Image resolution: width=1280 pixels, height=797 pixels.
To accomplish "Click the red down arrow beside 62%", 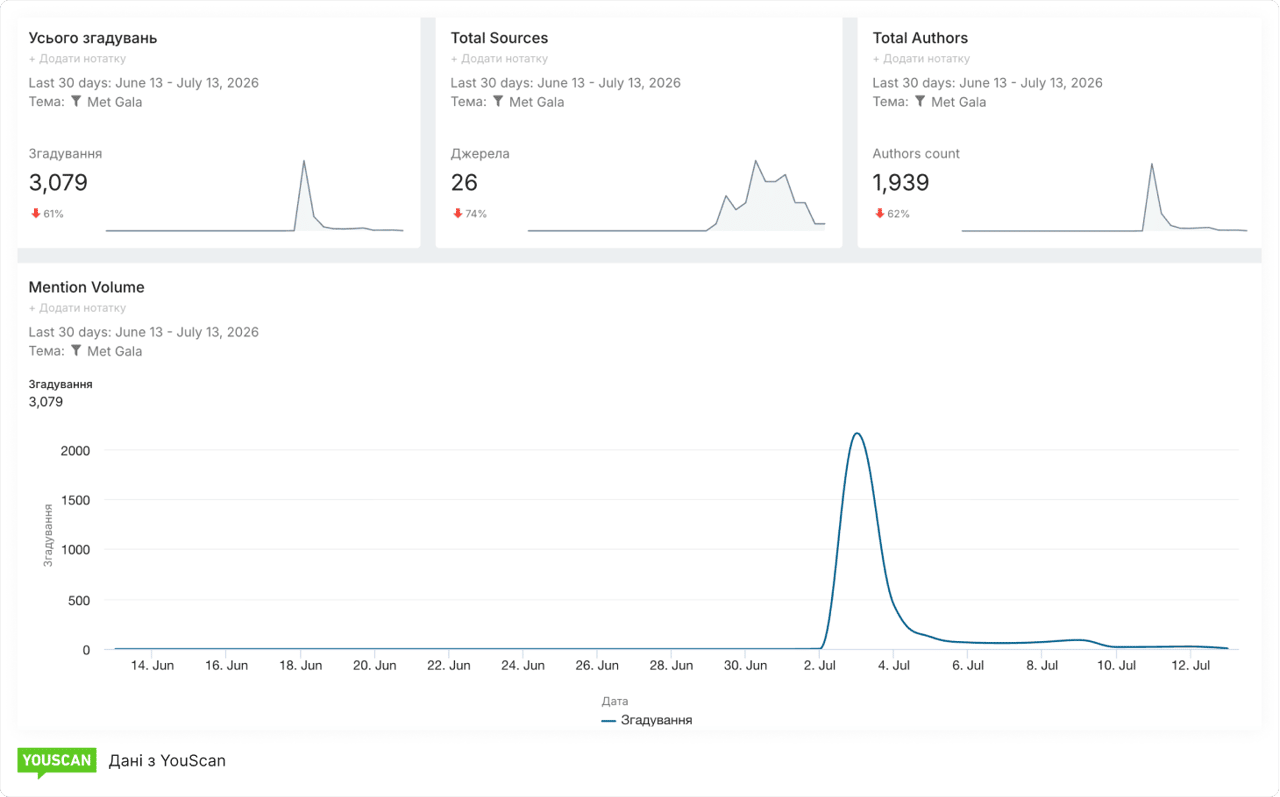I will (x=879, y=213).
